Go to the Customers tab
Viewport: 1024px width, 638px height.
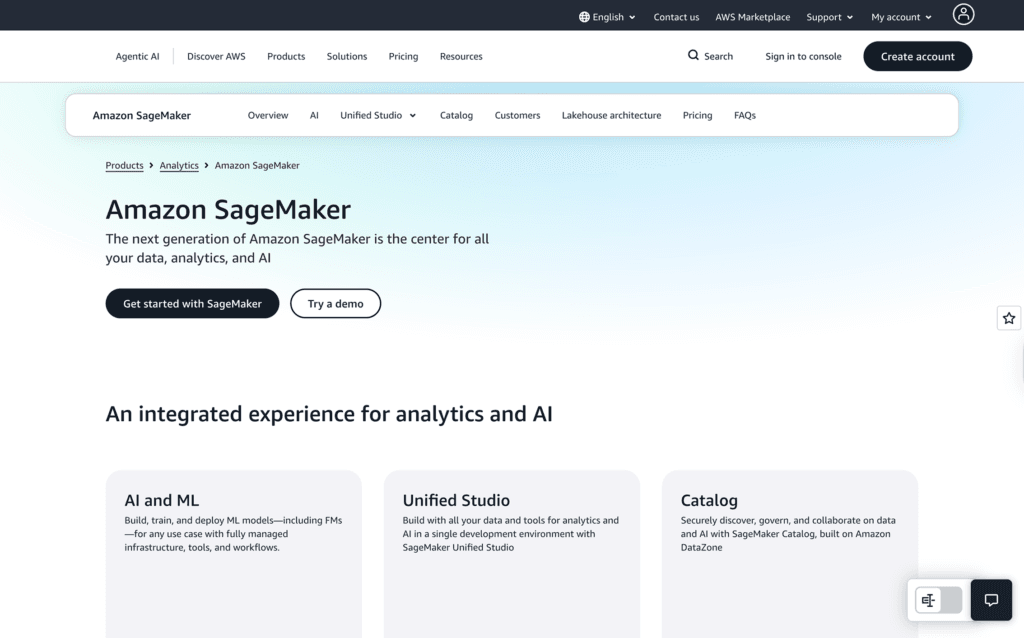tap(517, 116)
